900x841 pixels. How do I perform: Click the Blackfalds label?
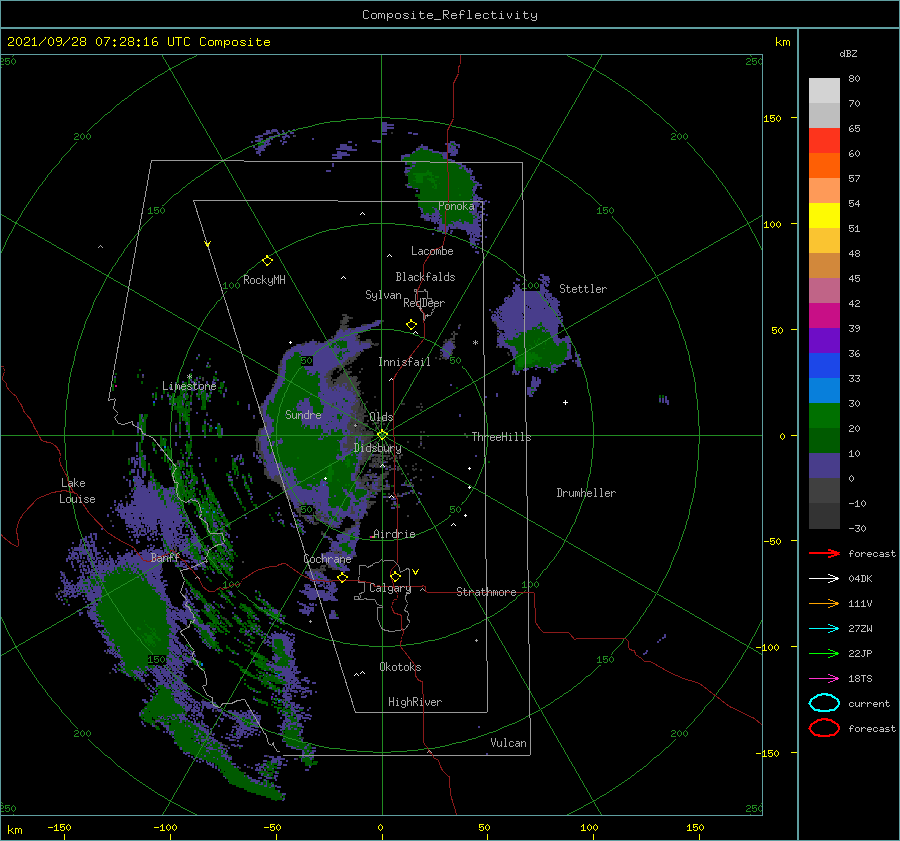point(425,277)
